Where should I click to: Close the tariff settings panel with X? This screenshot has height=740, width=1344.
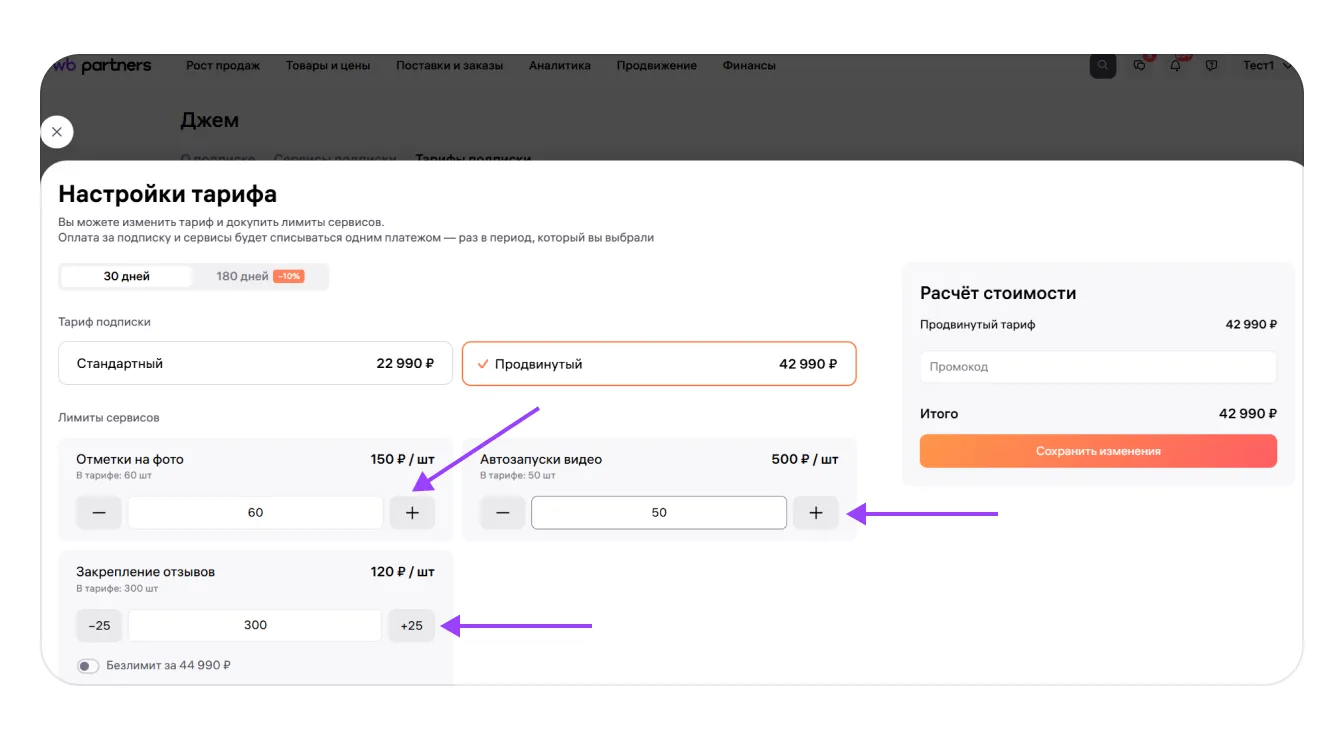point(57,131)
